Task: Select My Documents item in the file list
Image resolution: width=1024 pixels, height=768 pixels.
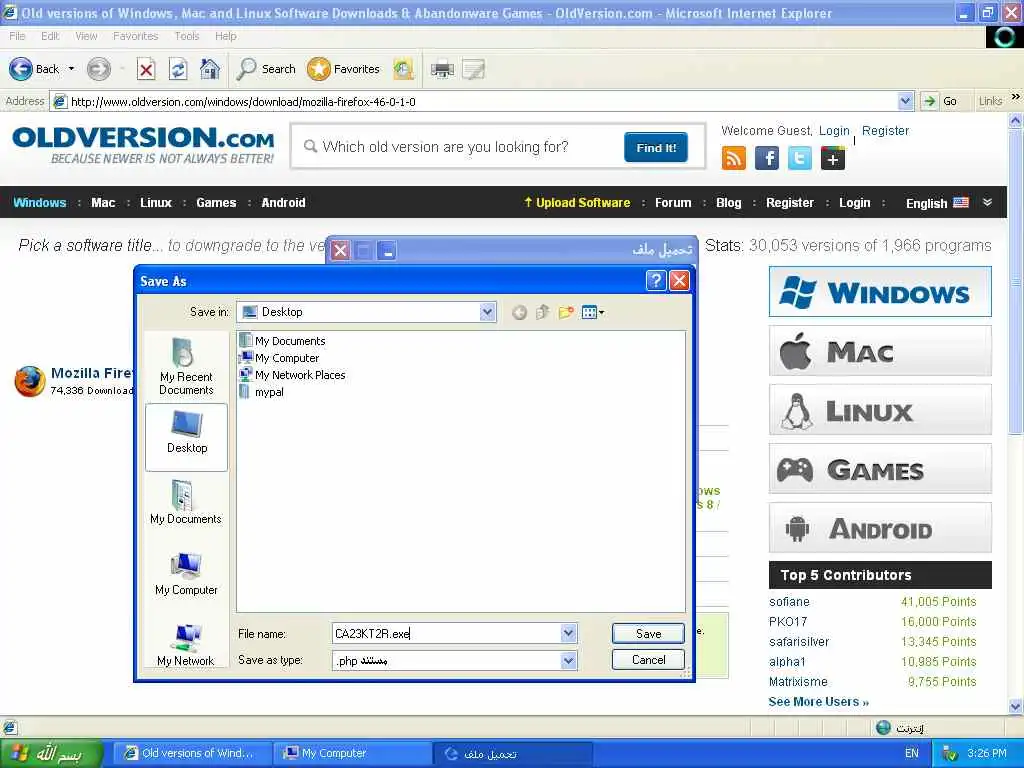Action: pos(282,341)
